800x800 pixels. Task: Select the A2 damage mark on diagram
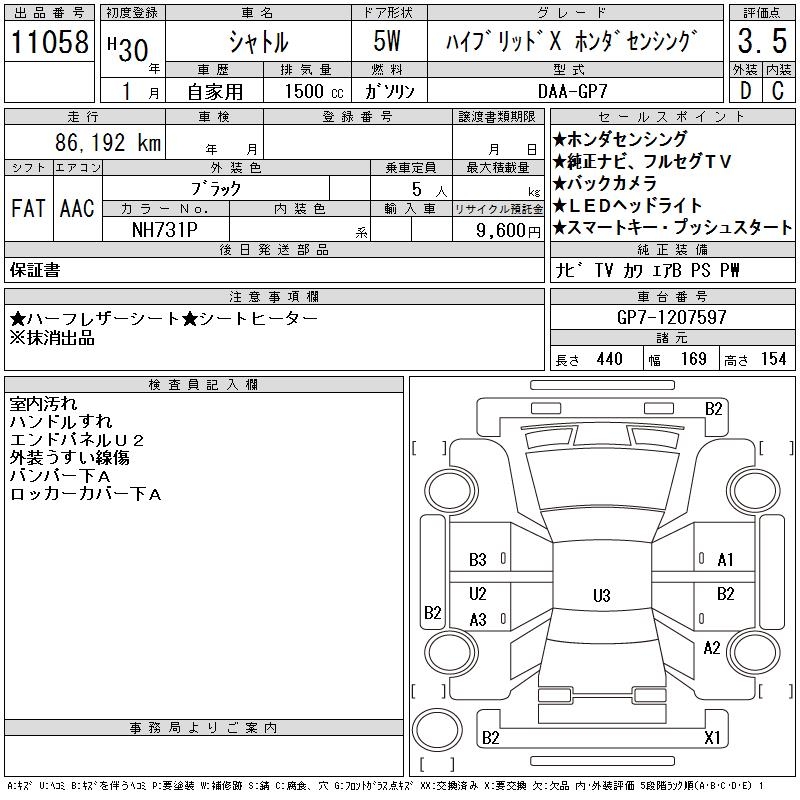712,648
